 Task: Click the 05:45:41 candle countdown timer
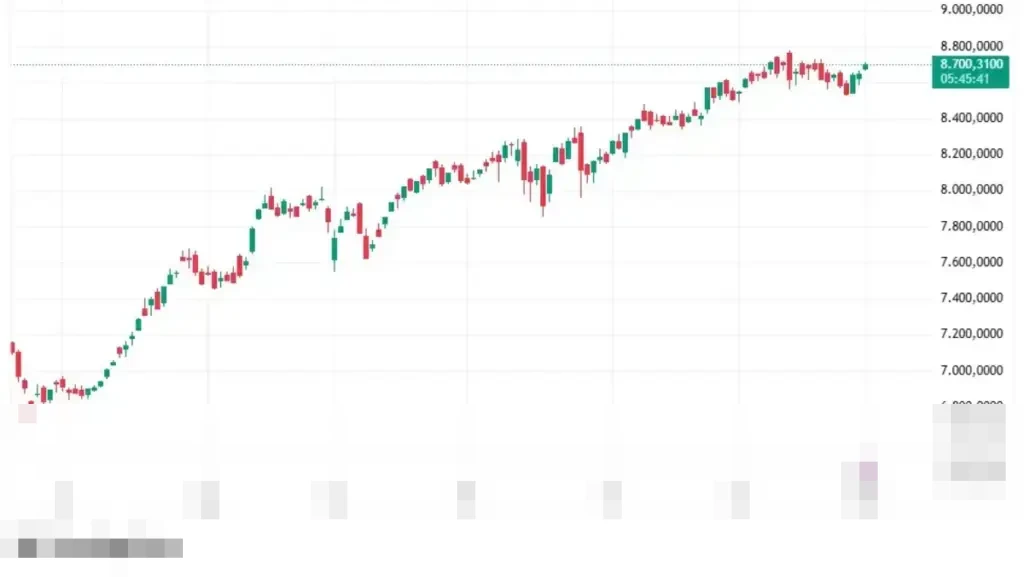(x=966, y=79)
